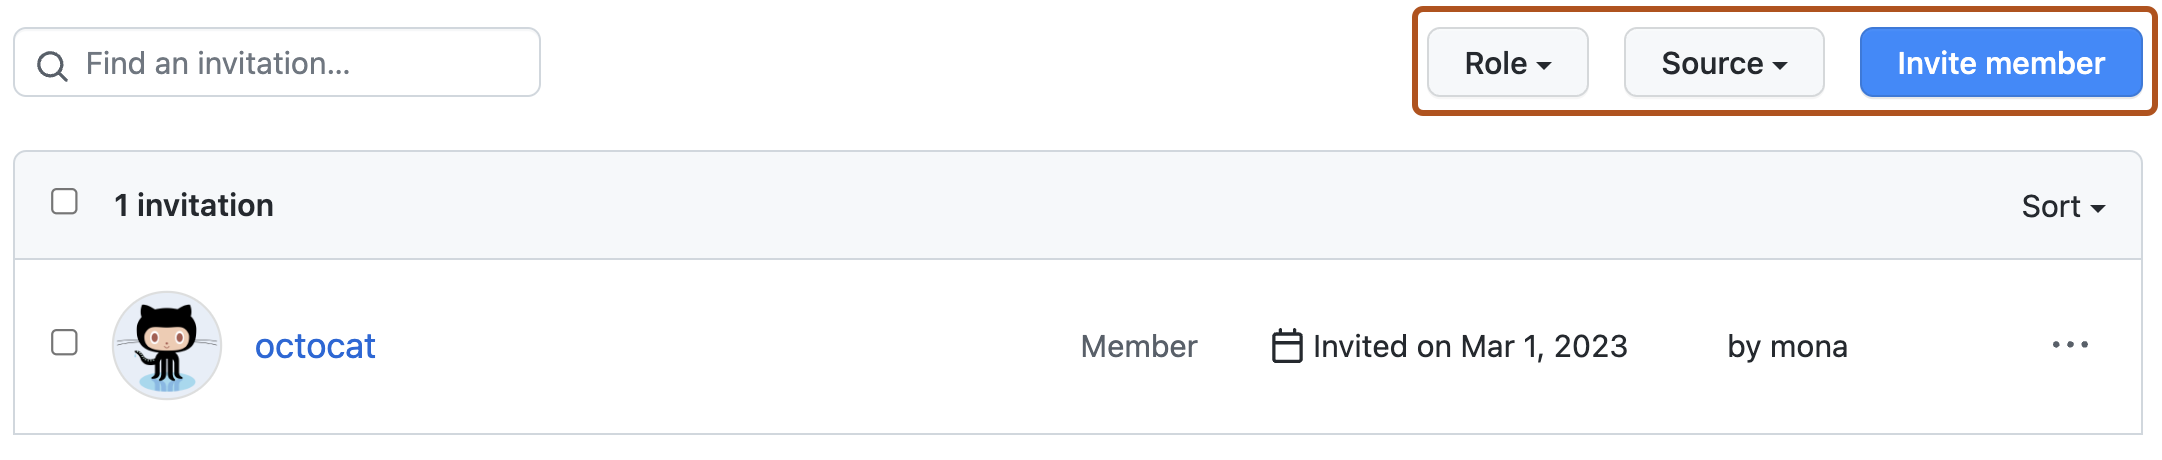This screenshot has width=2162, height=460.
Task: Expand the Source filter dropdown
Action: [x=1723, y=63]
